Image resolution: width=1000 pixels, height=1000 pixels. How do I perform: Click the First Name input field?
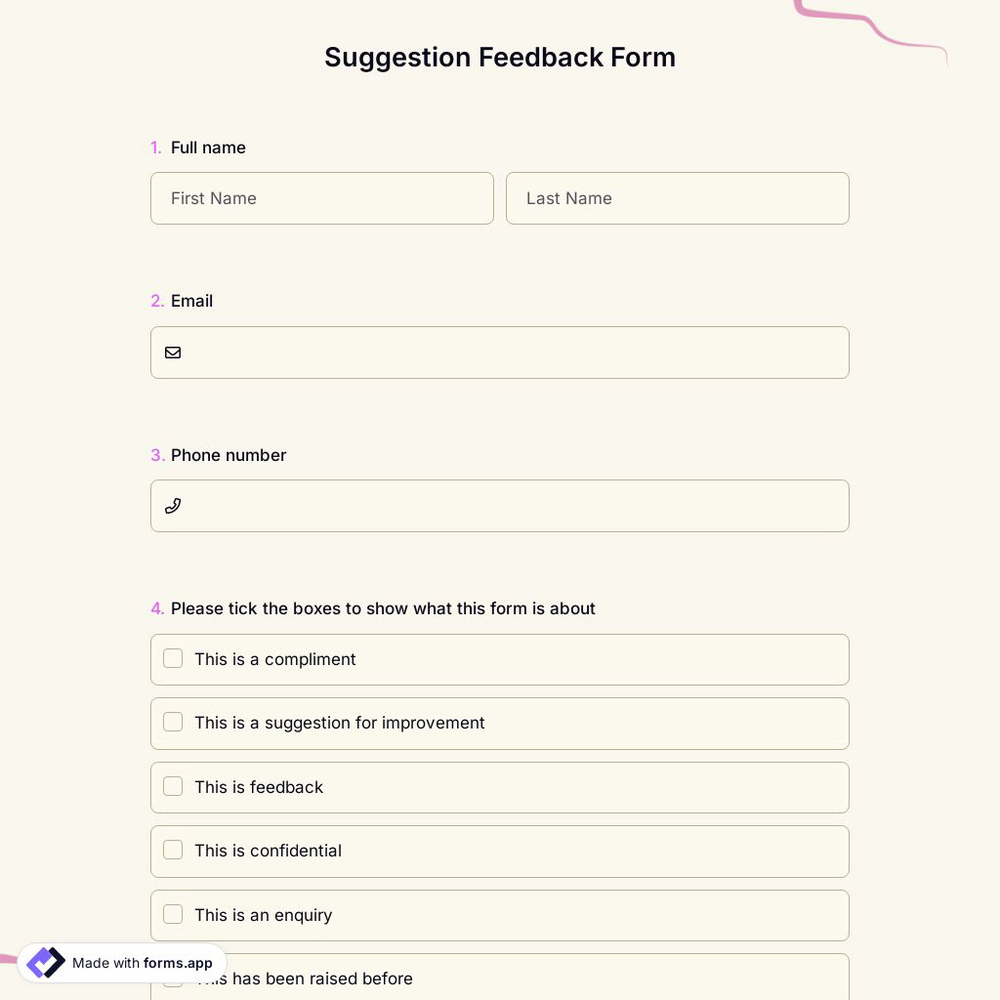pyautogui.click(x=322, y=198)
